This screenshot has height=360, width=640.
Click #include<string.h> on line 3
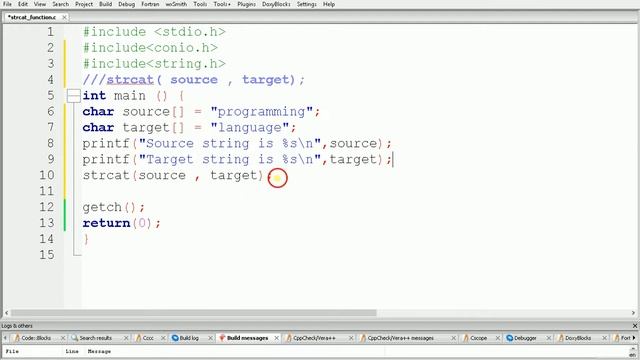tap(154, 64)
